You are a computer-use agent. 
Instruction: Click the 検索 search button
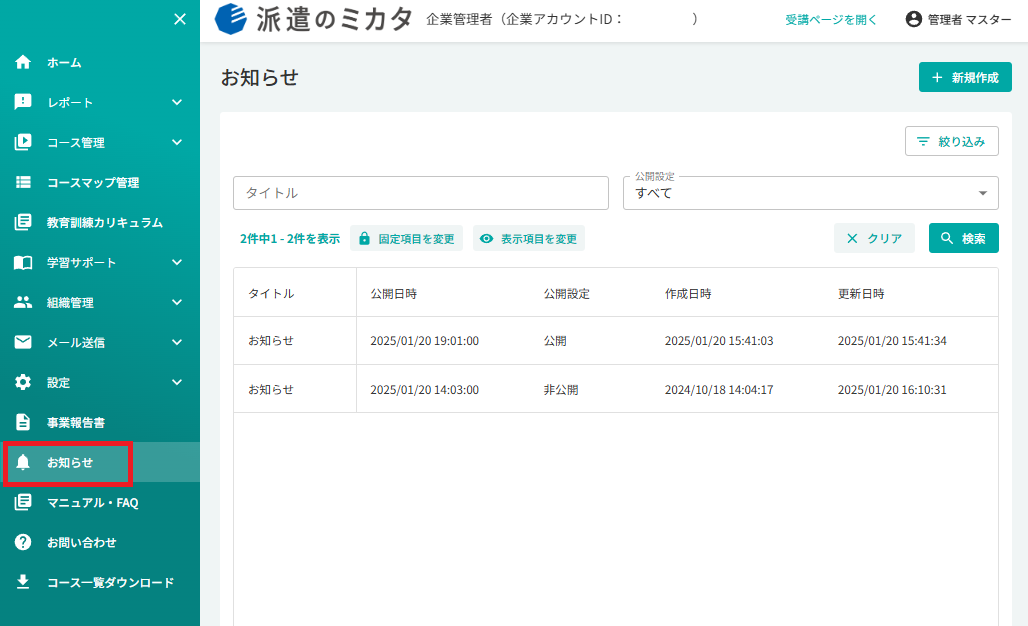[x=964, y=238]
